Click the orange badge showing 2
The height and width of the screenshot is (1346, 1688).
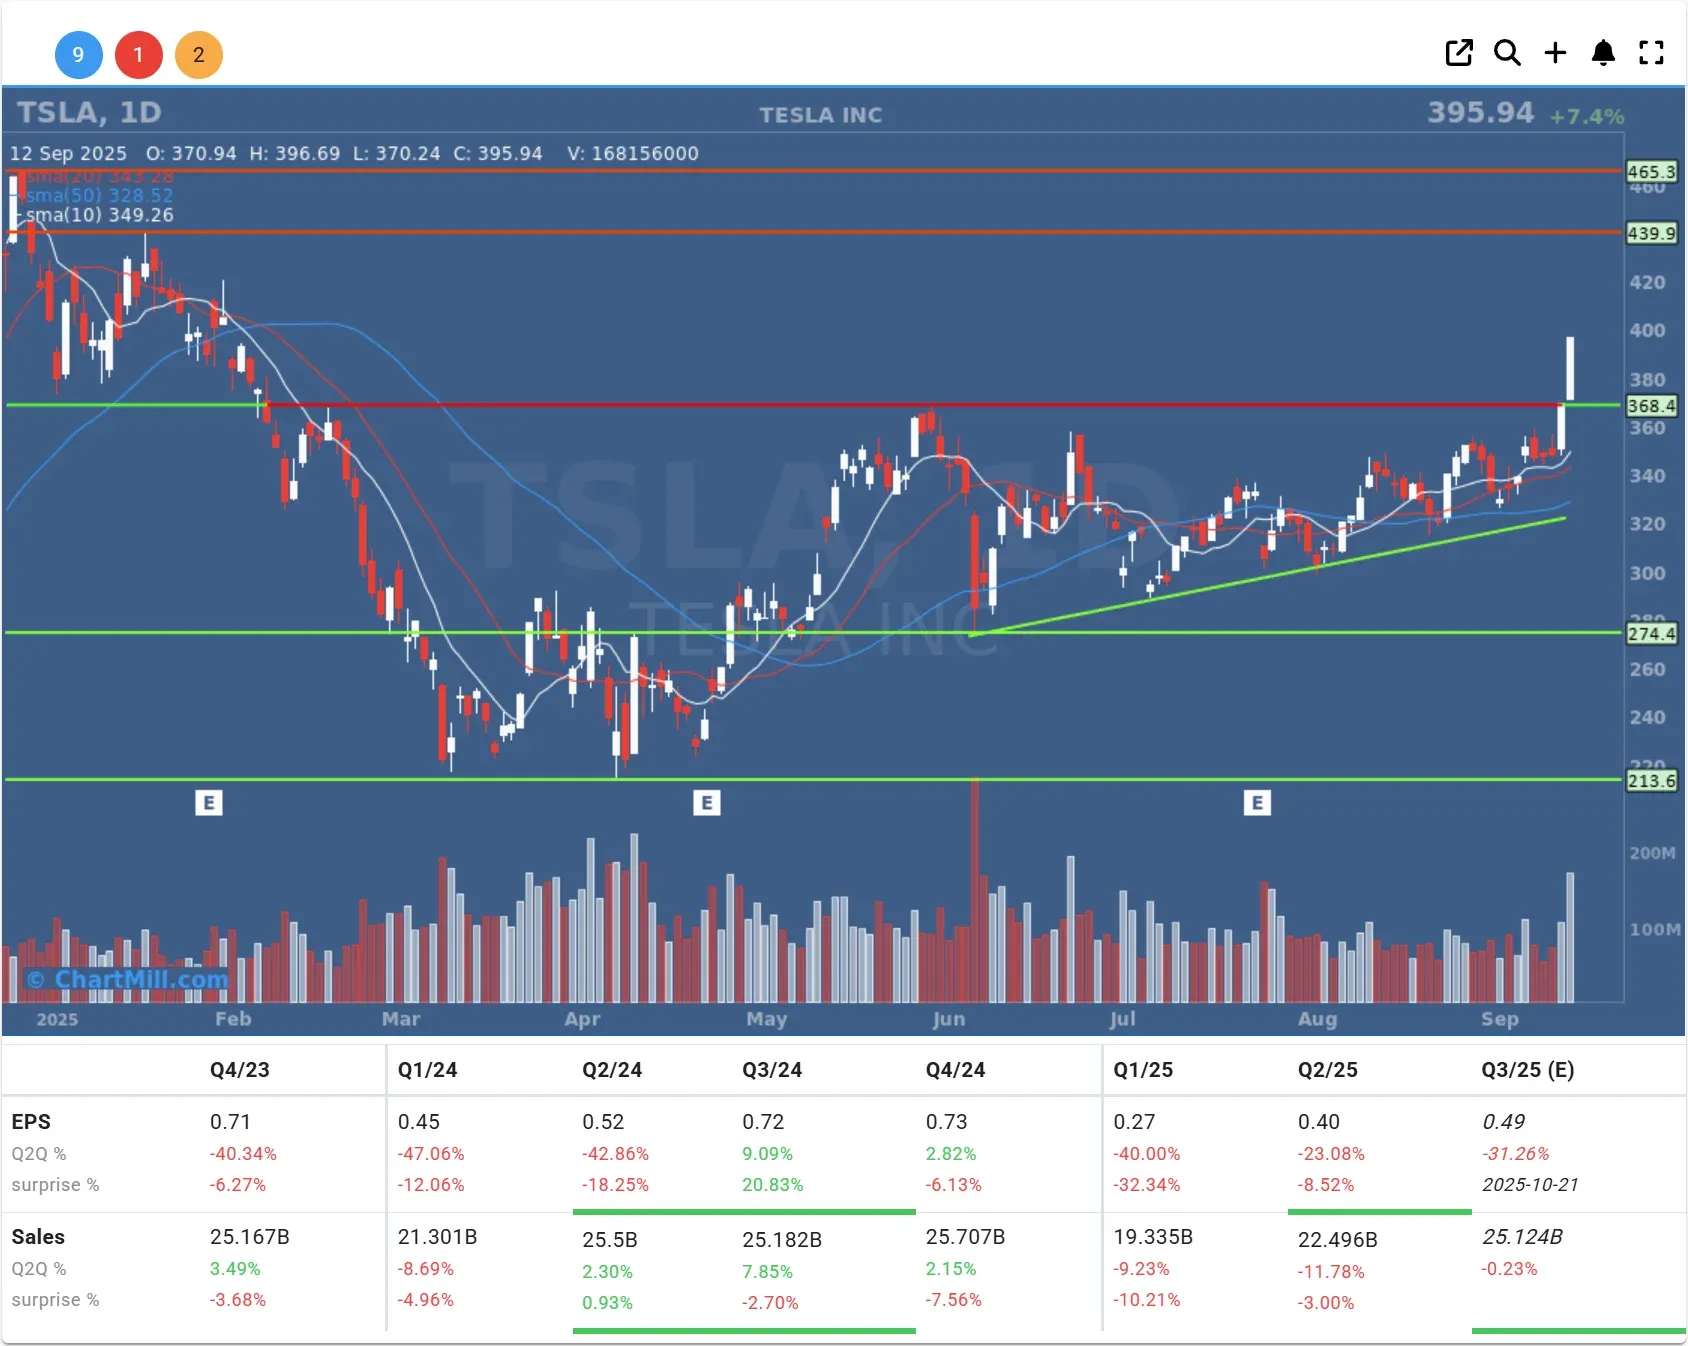click(x=198, y=55)
